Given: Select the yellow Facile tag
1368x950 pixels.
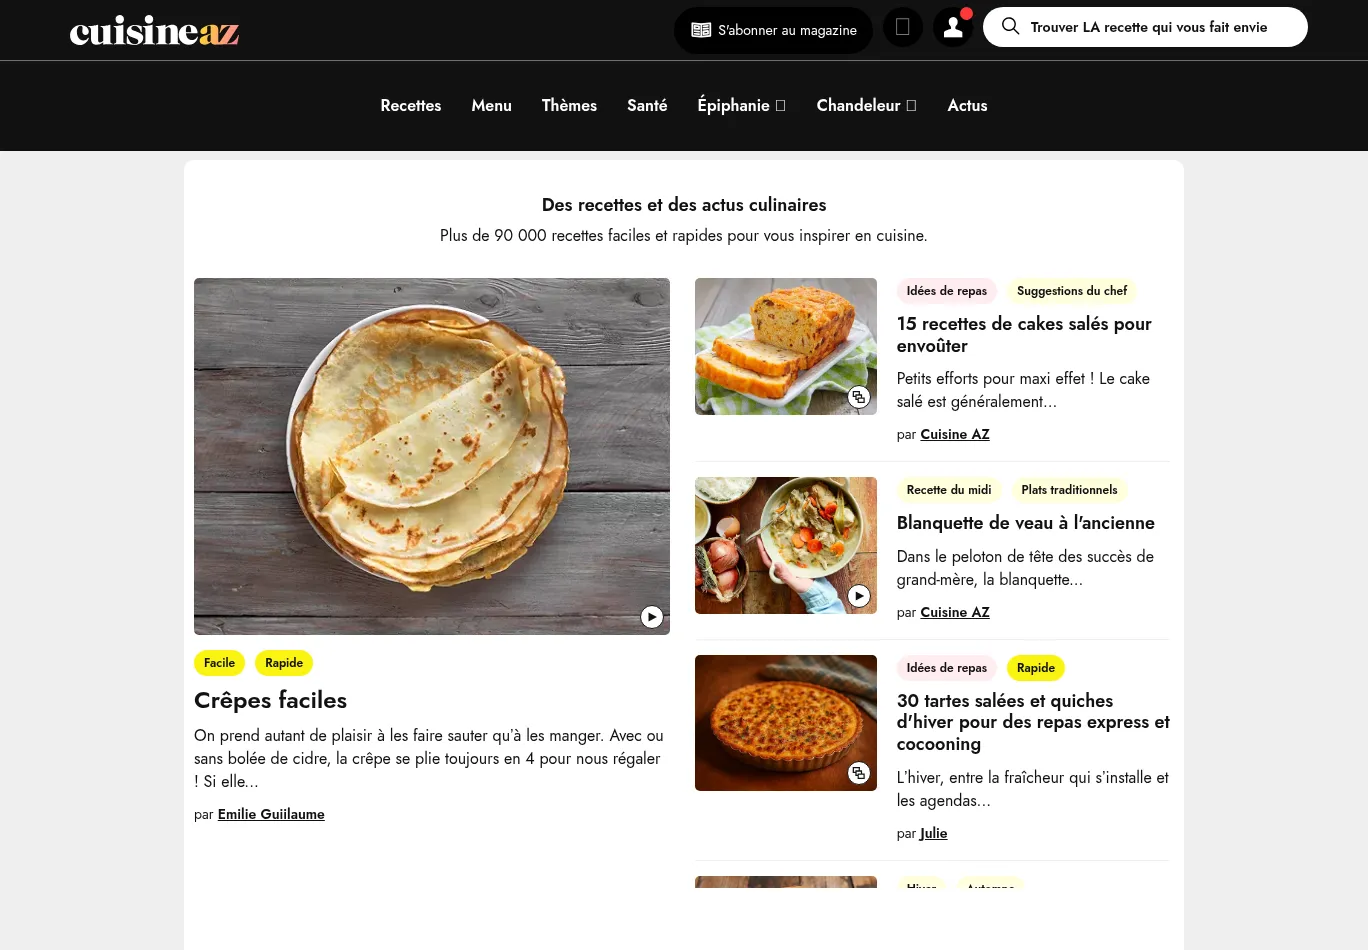Looking at the screenshot, I should [x=219, y=663].
